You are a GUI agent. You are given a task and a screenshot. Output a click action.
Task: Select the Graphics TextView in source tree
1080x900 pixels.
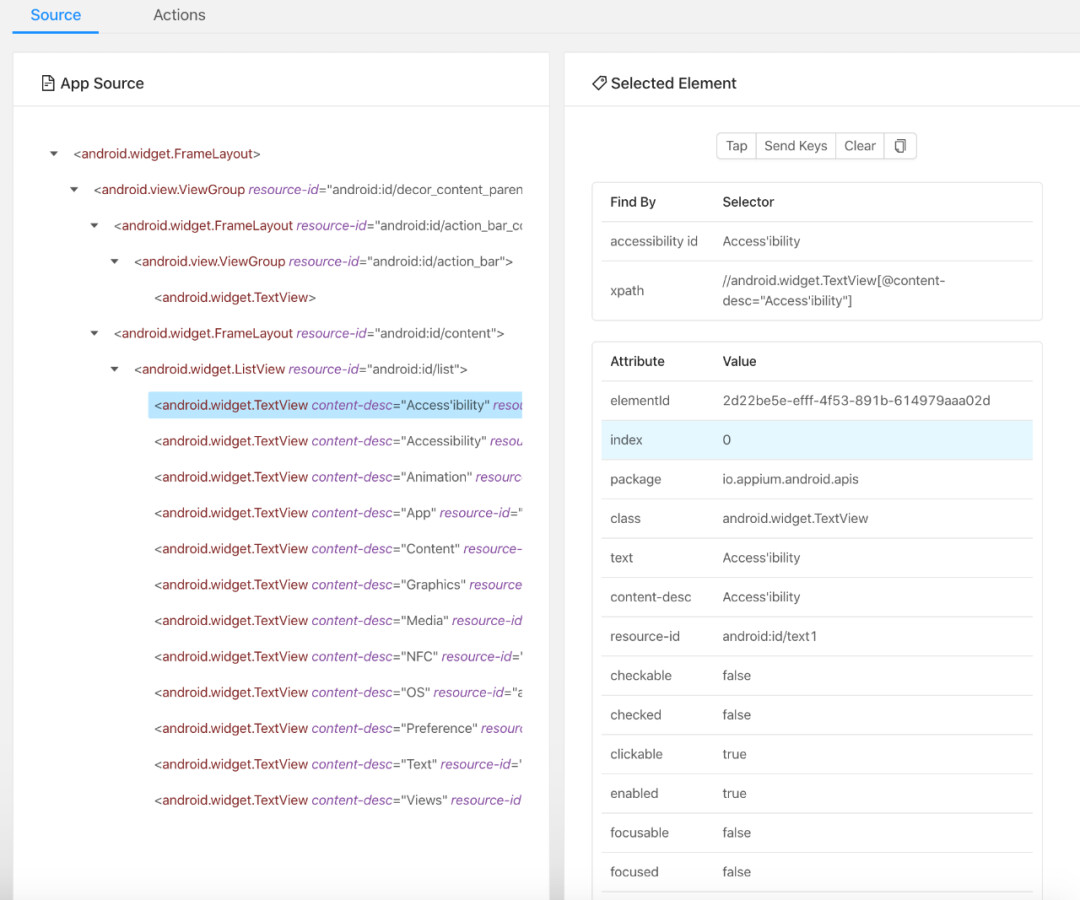(x=336, y=585)
